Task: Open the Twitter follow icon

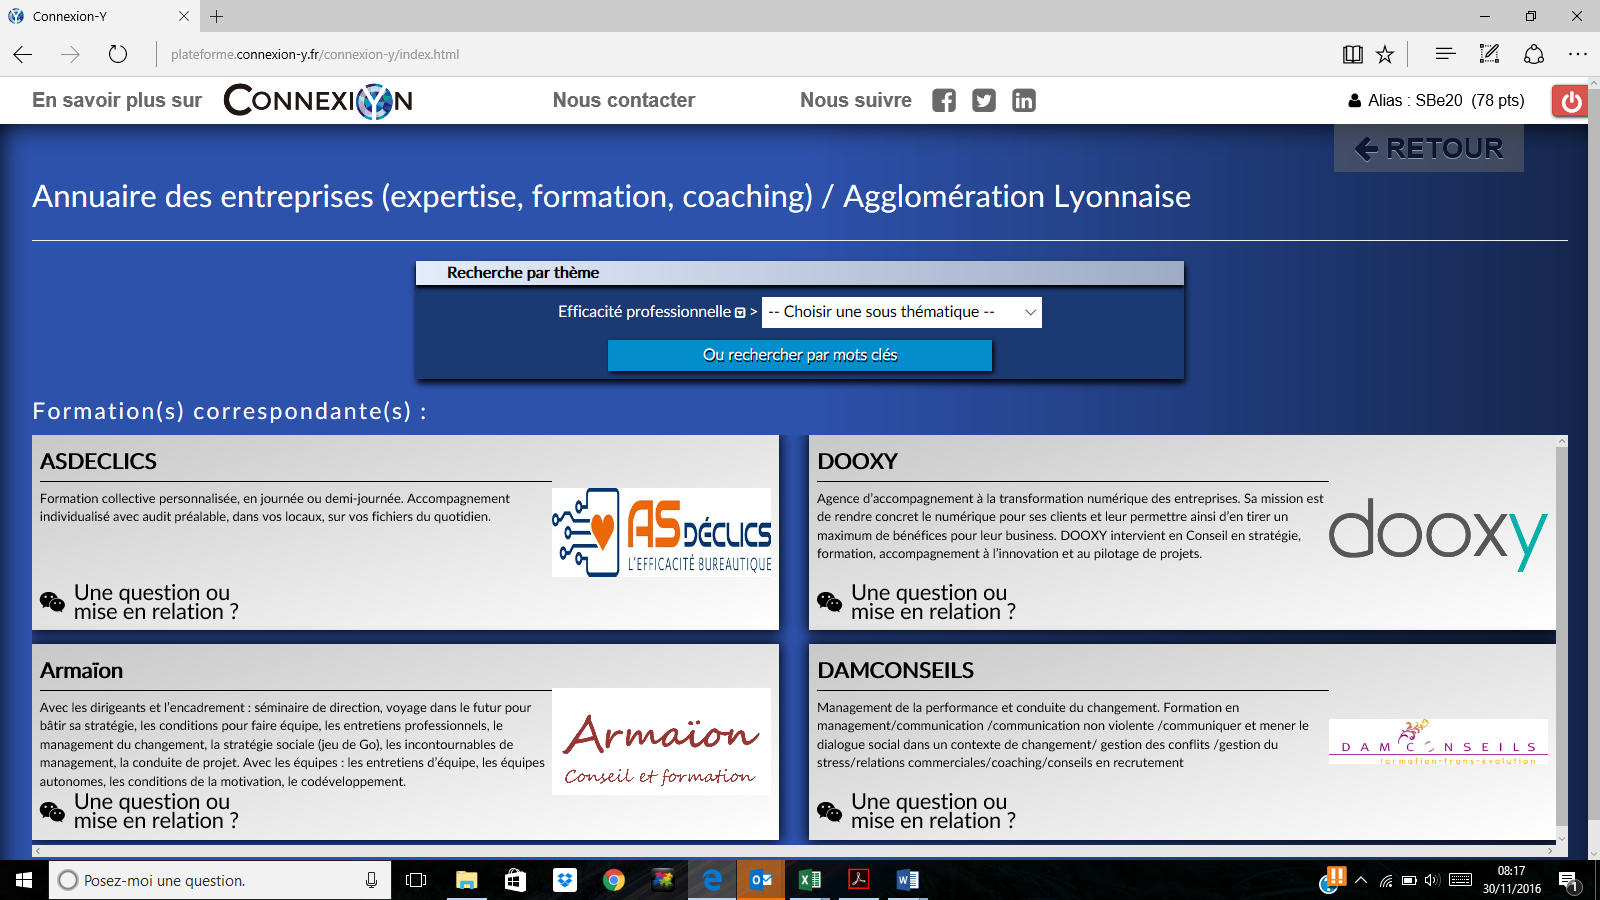Action: (x=984, y=100)
